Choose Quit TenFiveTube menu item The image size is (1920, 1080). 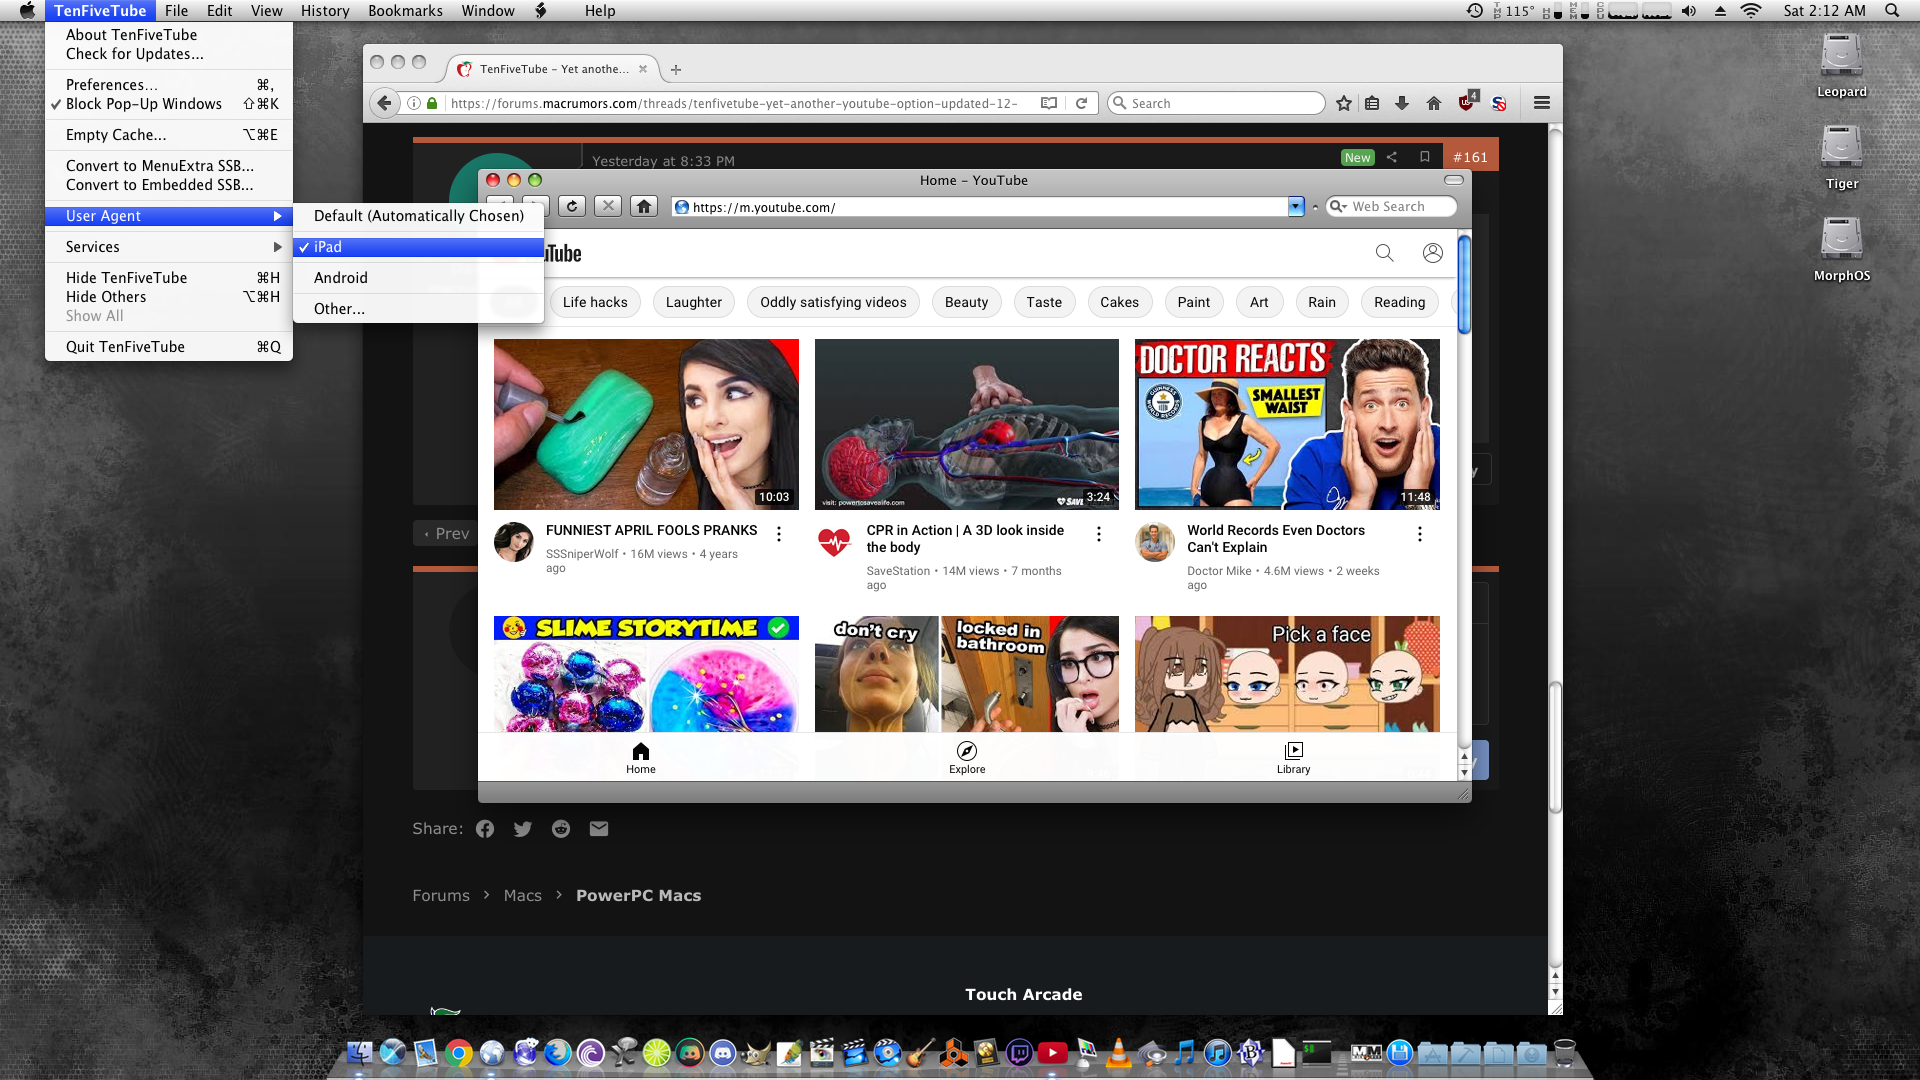pos(169,347)
